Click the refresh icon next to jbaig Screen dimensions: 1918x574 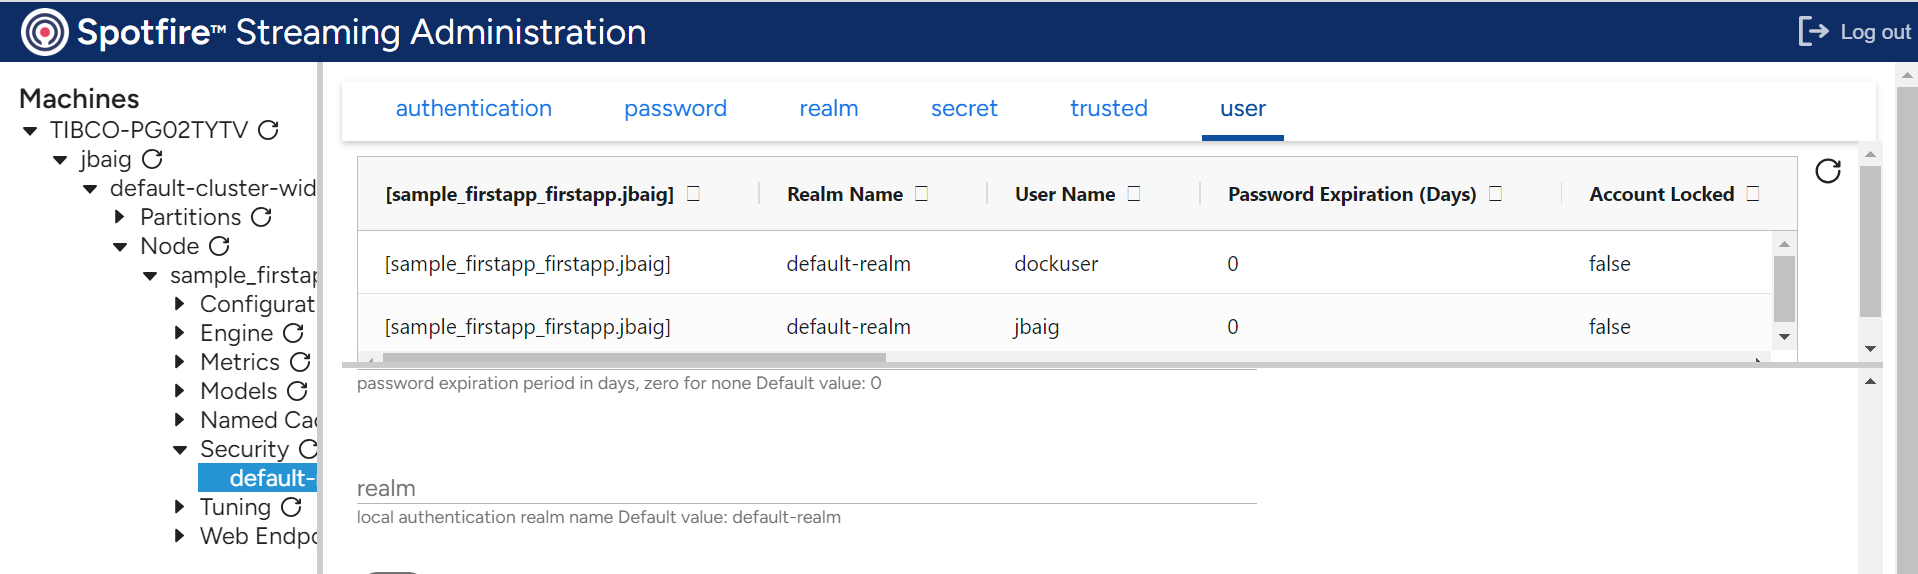pyautogui.click(x=152, y=159)
